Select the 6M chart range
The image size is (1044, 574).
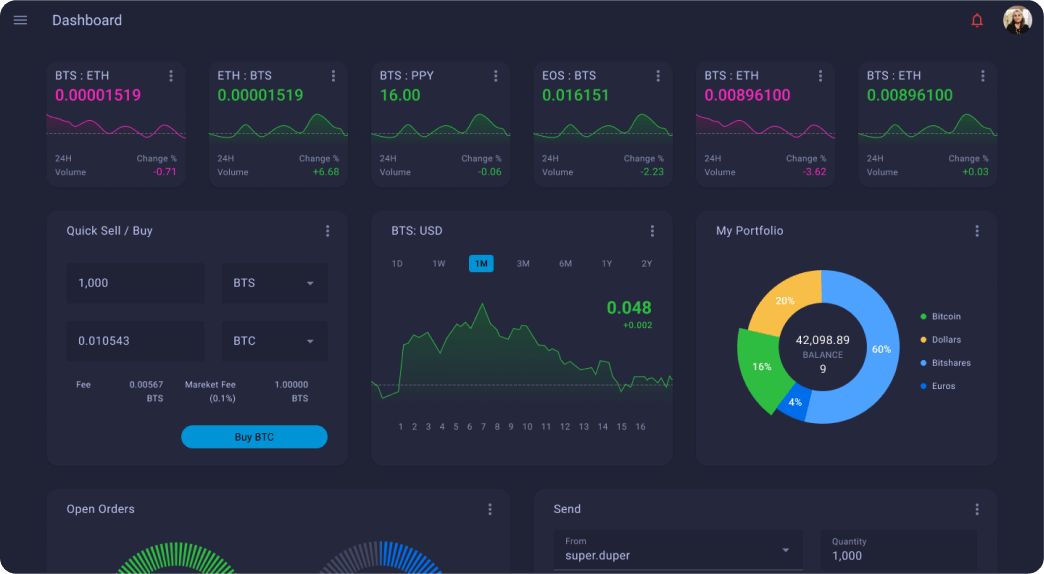(566, 264)
